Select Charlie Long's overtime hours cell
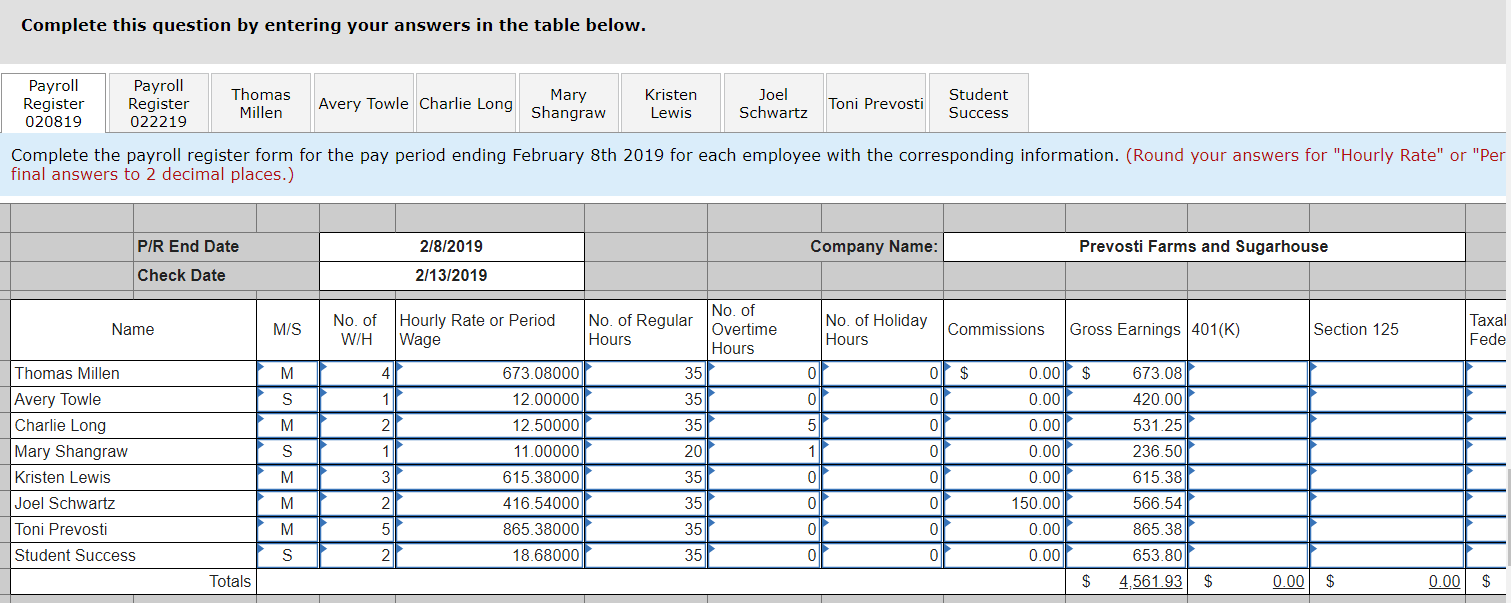This screenshot has width=1511, height=603. pos(764,426)
